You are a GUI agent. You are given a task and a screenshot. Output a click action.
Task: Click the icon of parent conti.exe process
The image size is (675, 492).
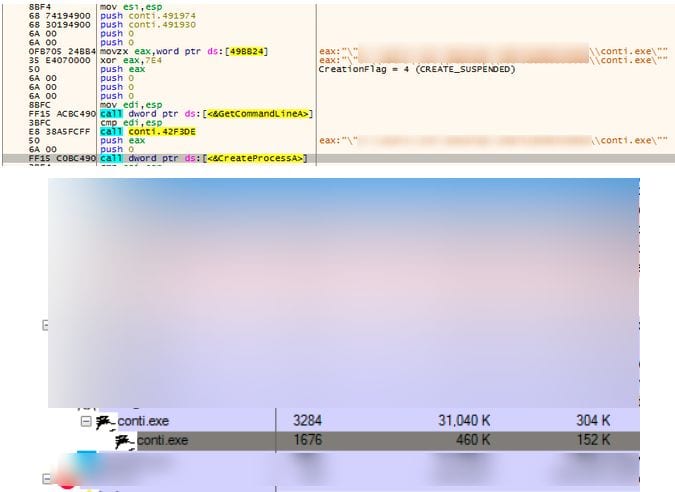pyautogui.click(x=106, y=422)
